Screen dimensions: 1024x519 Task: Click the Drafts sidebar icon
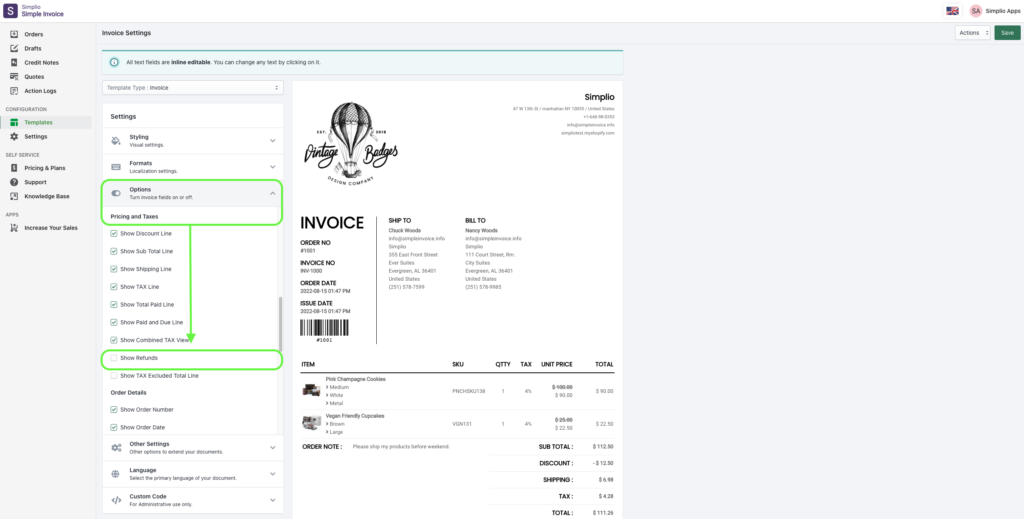coord(14,48)
